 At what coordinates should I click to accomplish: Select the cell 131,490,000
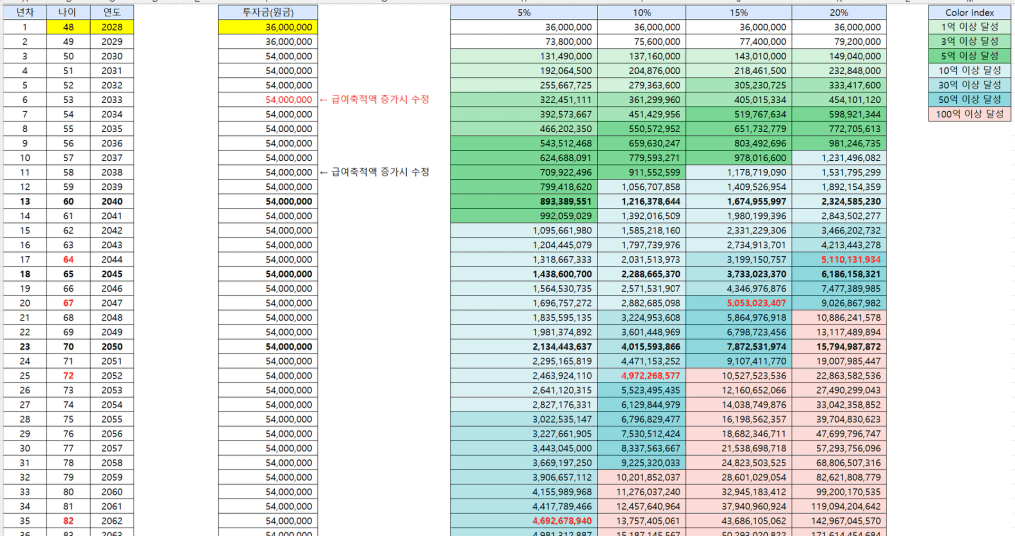(x=524, y=56)
